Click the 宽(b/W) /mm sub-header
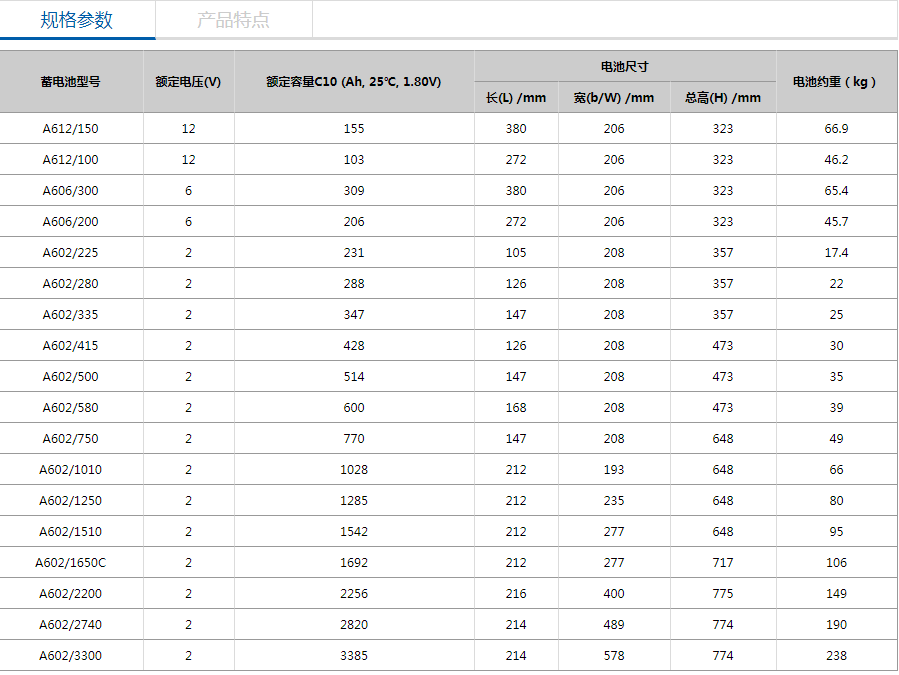Screen dimensions: 899x675 pyautogui.click(x=614, y=97)
